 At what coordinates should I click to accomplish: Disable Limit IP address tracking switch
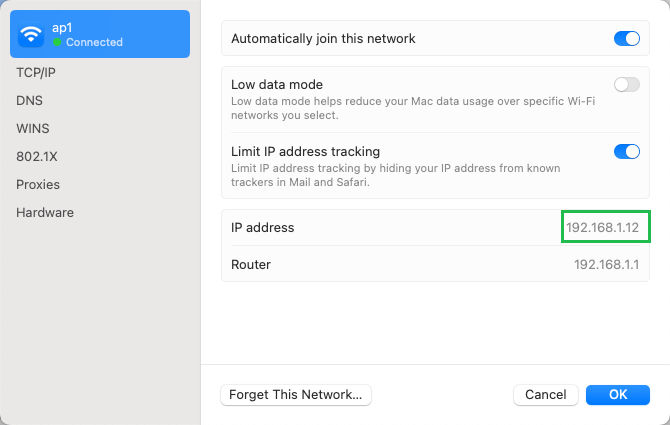pyautogui.click(x=626, y=152)
